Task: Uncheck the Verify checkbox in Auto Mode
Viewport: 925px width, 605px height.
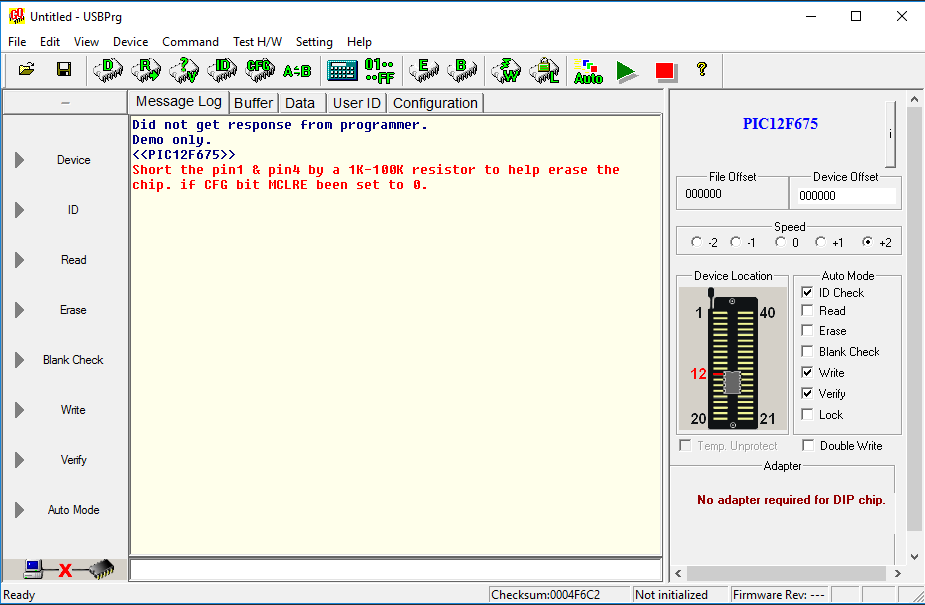Action: pos(807,393)
